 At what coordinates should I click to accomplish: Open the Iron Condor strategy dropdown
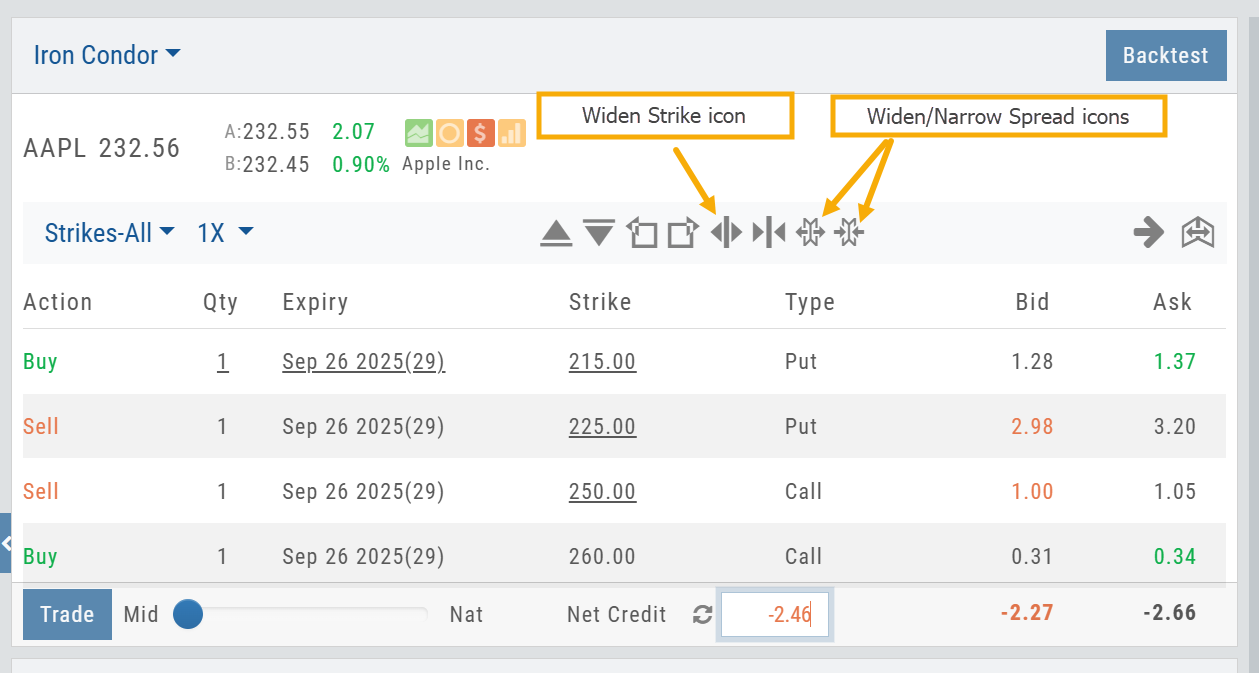click(107, 55)
